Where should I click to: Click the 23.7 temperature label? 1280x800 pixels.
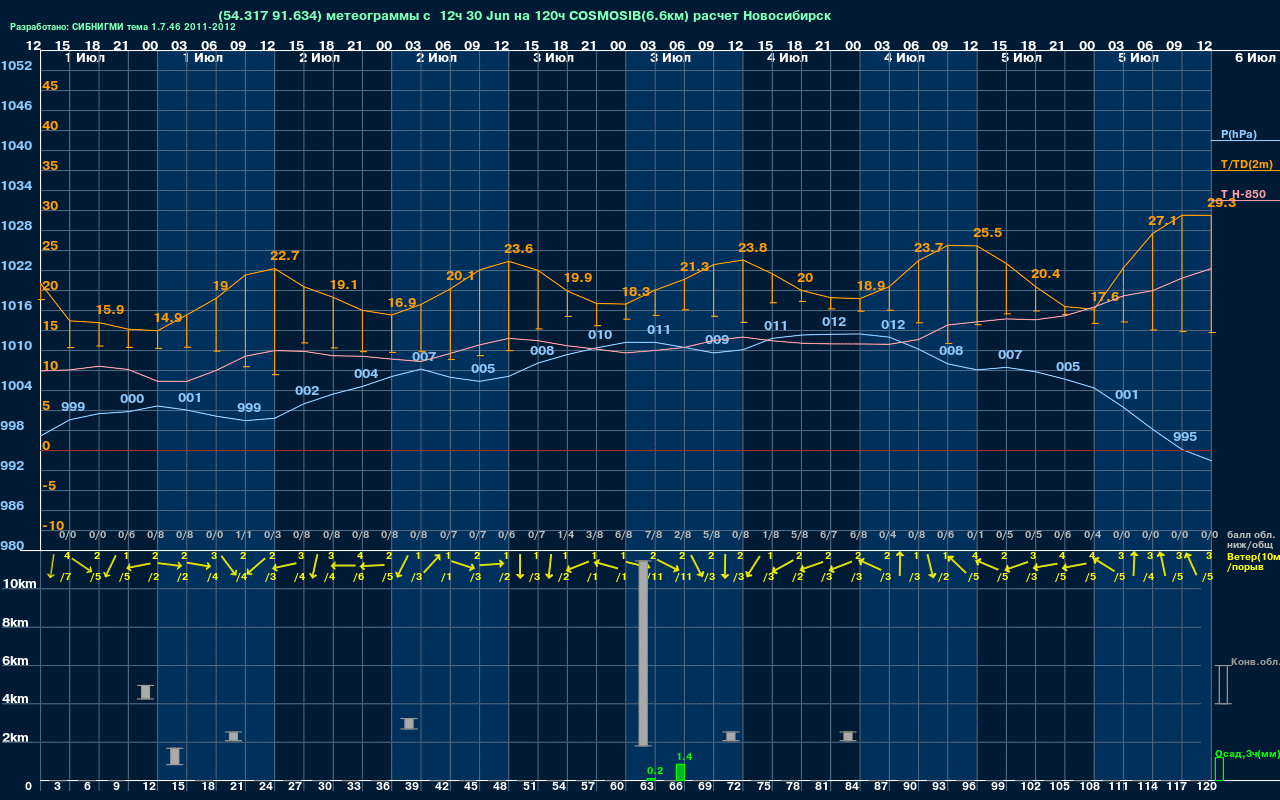pos(929,248)
